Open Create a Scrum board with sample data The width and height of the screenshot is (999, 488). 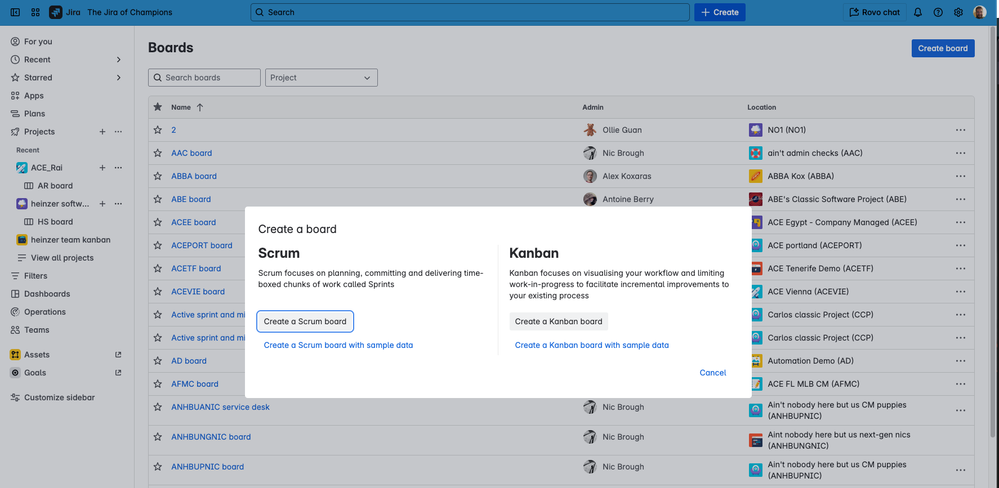(x=338, y=345)
